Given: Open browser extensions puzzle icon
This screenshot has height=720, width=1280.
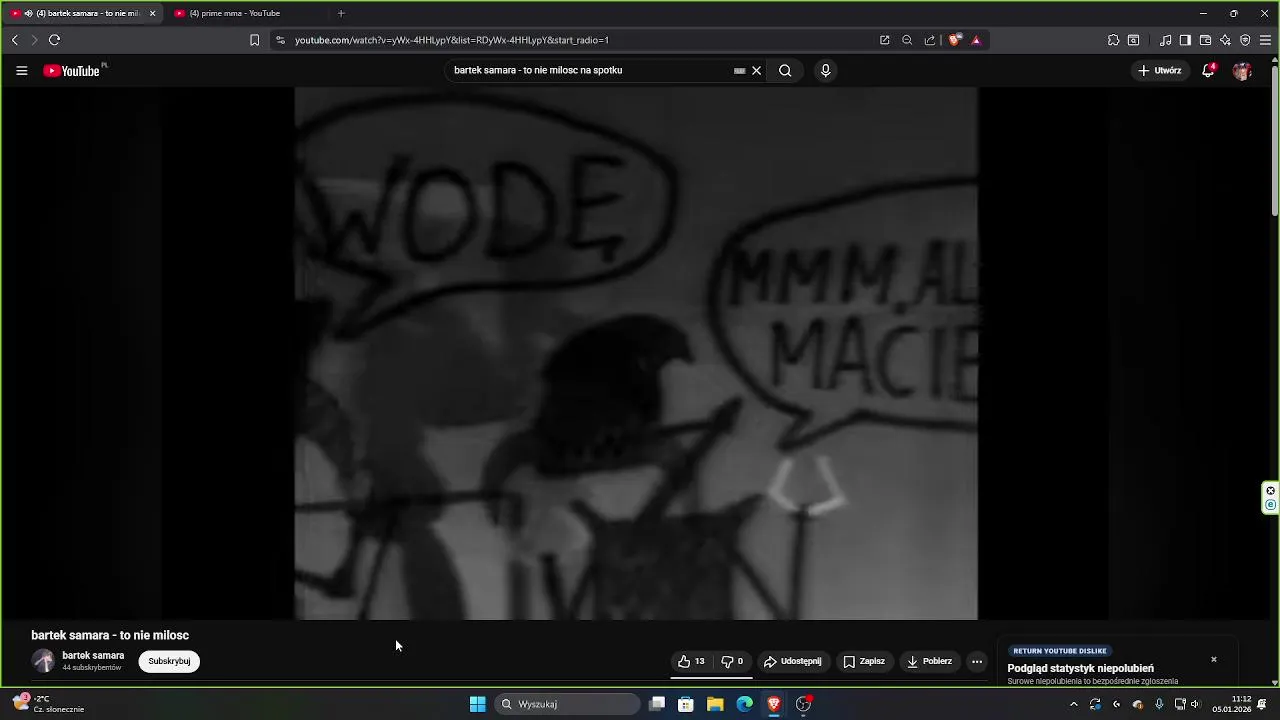Looking at the screenshot, I should [1113, 40].
